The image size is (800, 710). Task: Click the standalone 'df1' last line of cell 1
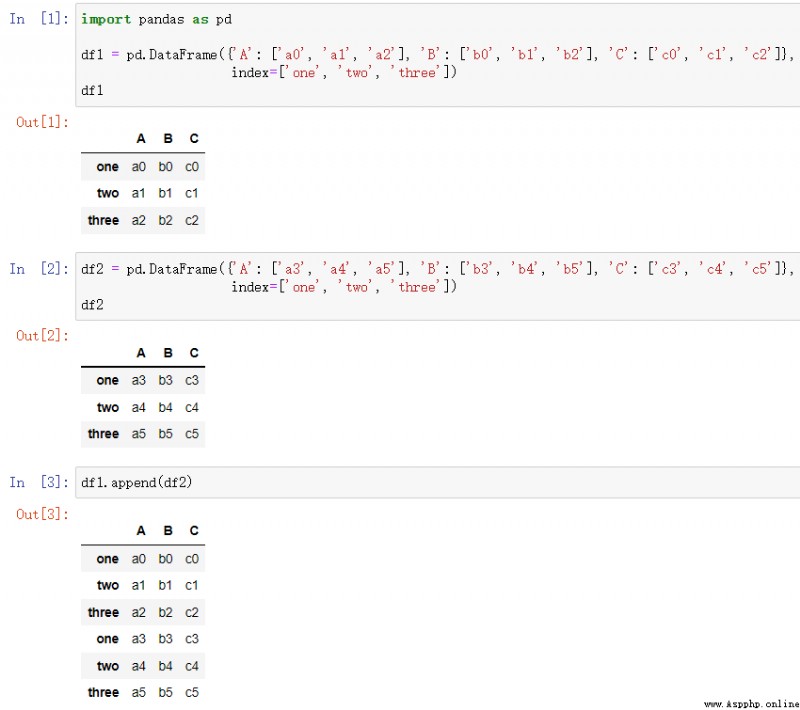point(92,90)
